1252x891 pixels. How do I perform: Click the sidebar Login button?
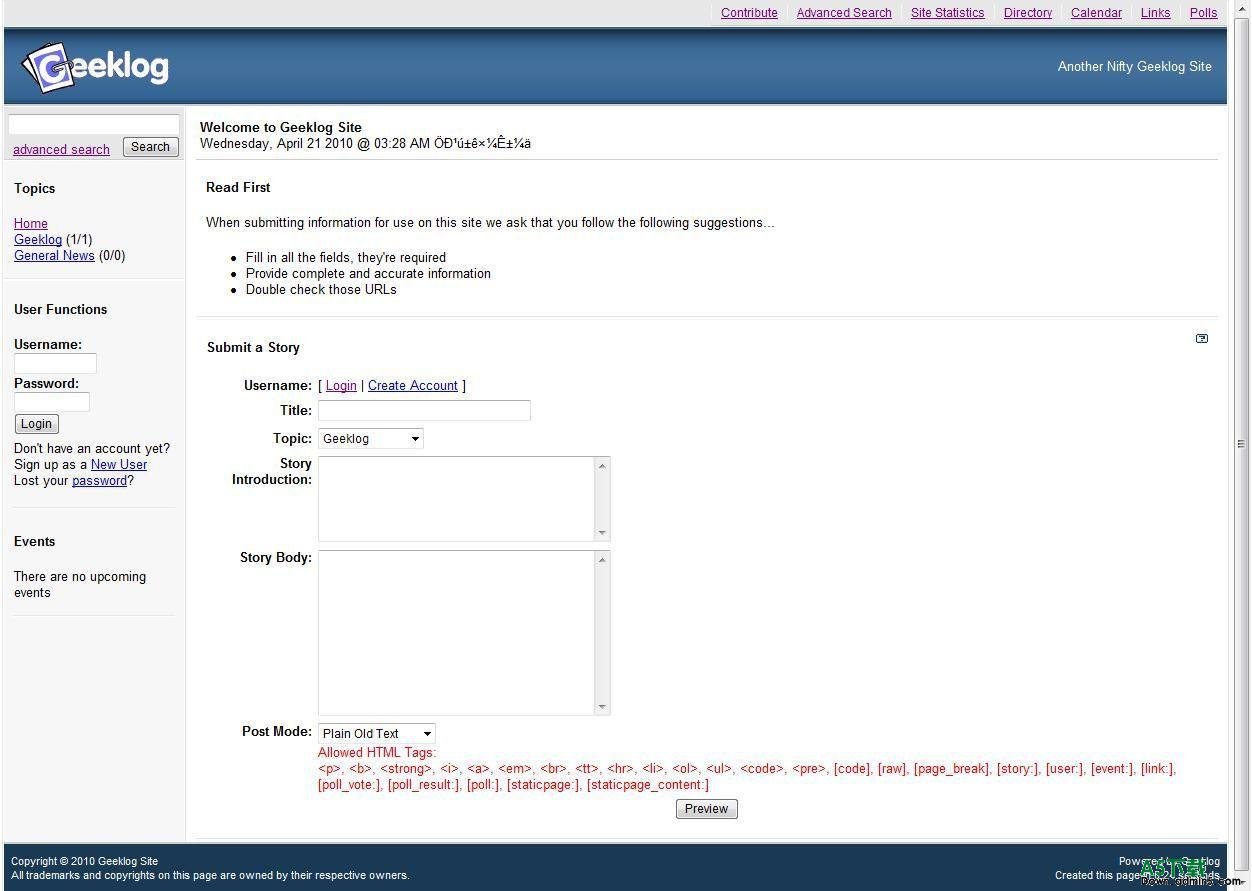(x=37, y=424)
